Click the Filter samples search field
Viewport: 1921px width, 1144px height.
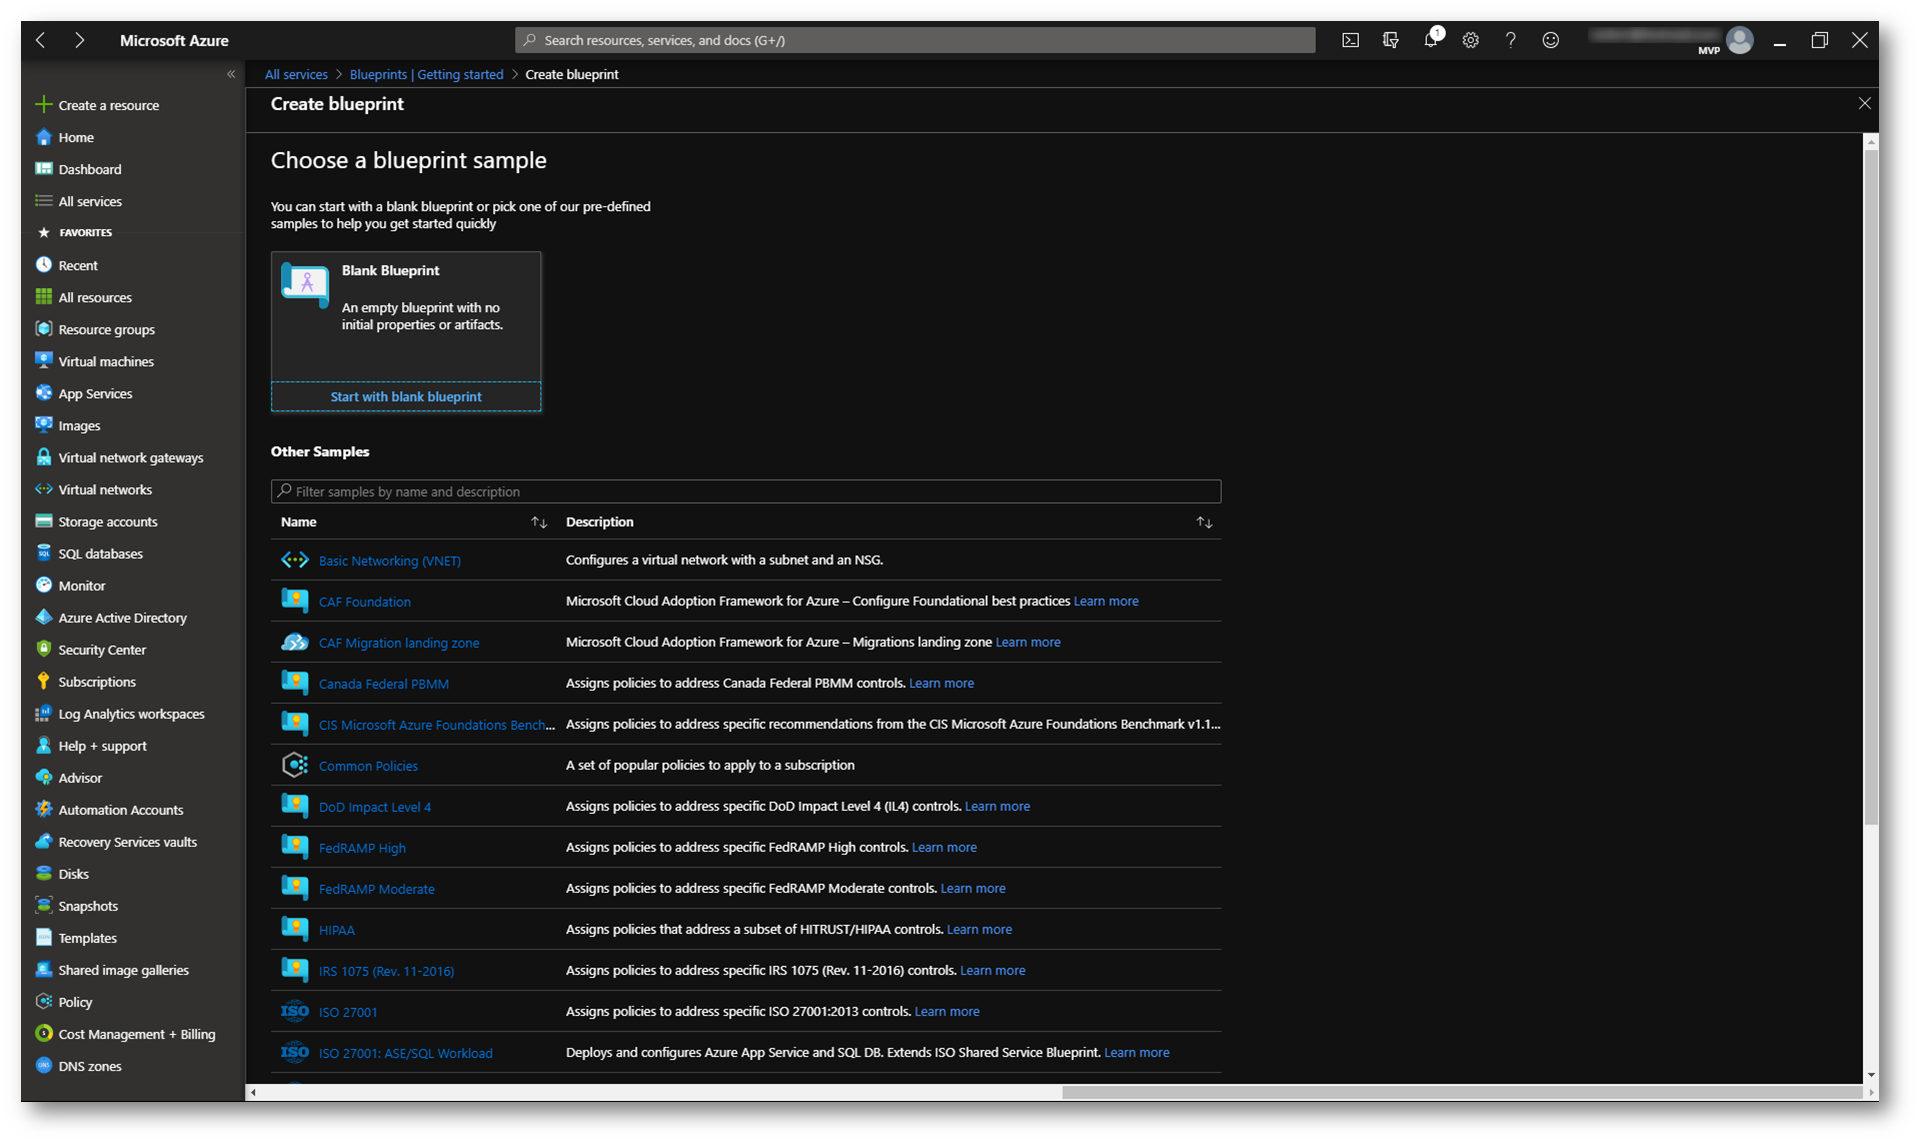pyautogui.click(x=746, y=491)
